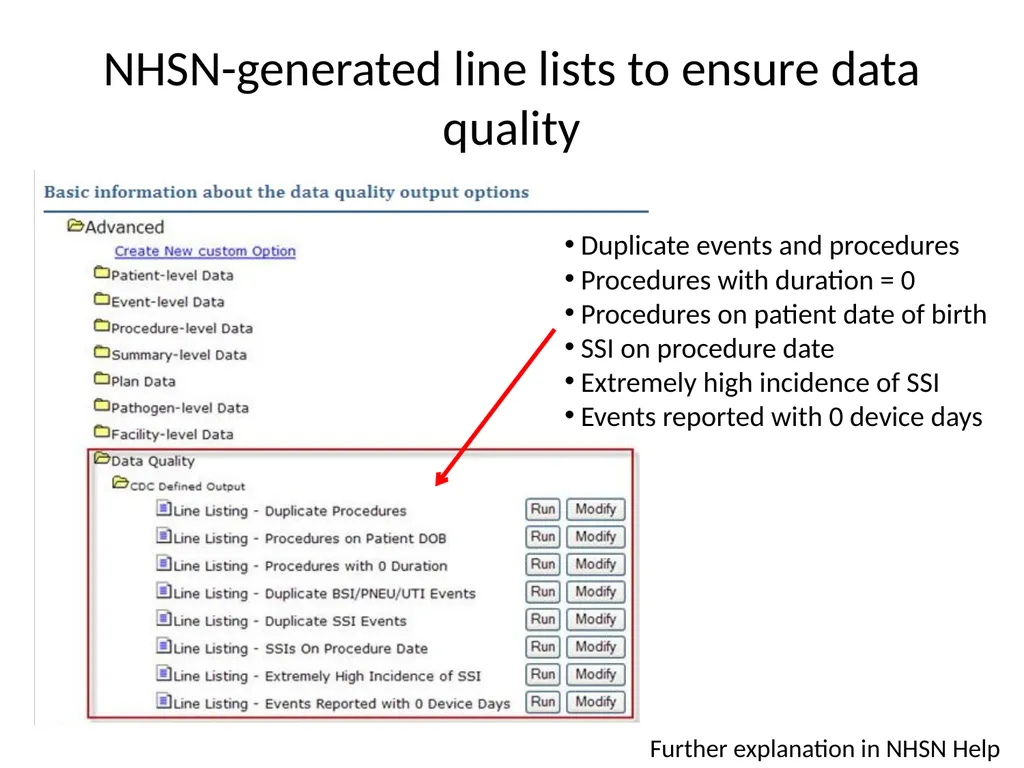Expand the Facility-level Data folder icon

tap(102, 431)
